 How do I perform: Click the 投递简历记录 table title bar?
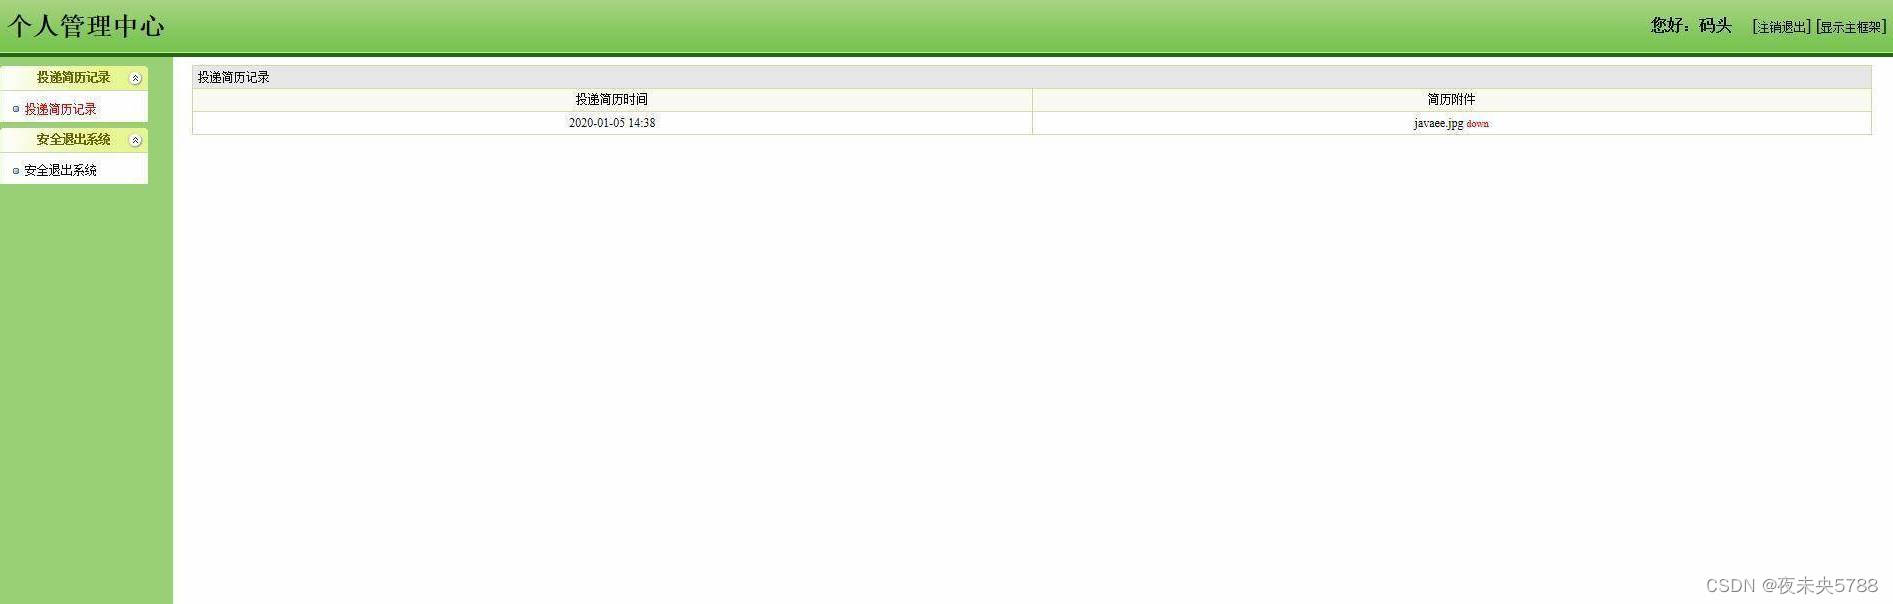1031,77
